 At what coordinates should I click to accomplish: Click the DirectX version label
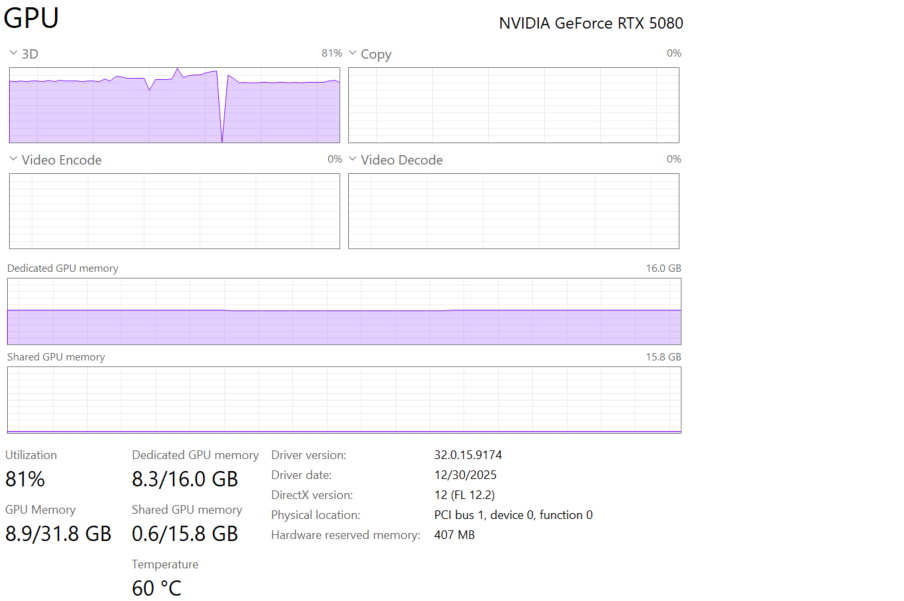[312, 495]
